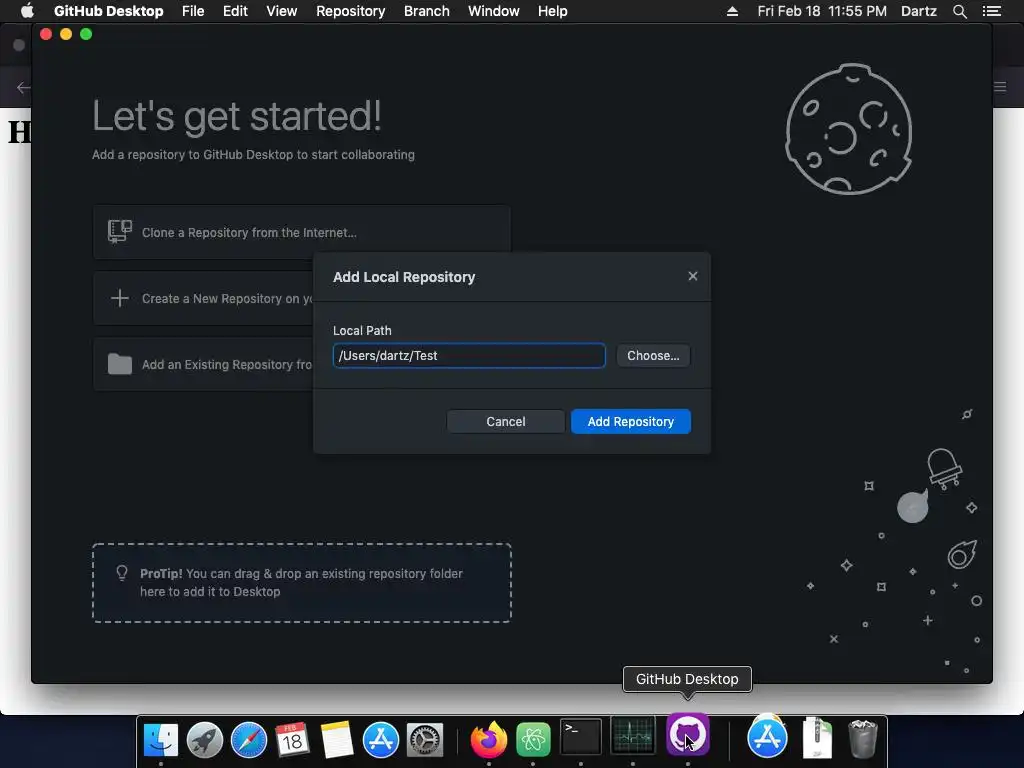Open the Help menu
This screenshot has height=768, width=1024.
[552, 11]
